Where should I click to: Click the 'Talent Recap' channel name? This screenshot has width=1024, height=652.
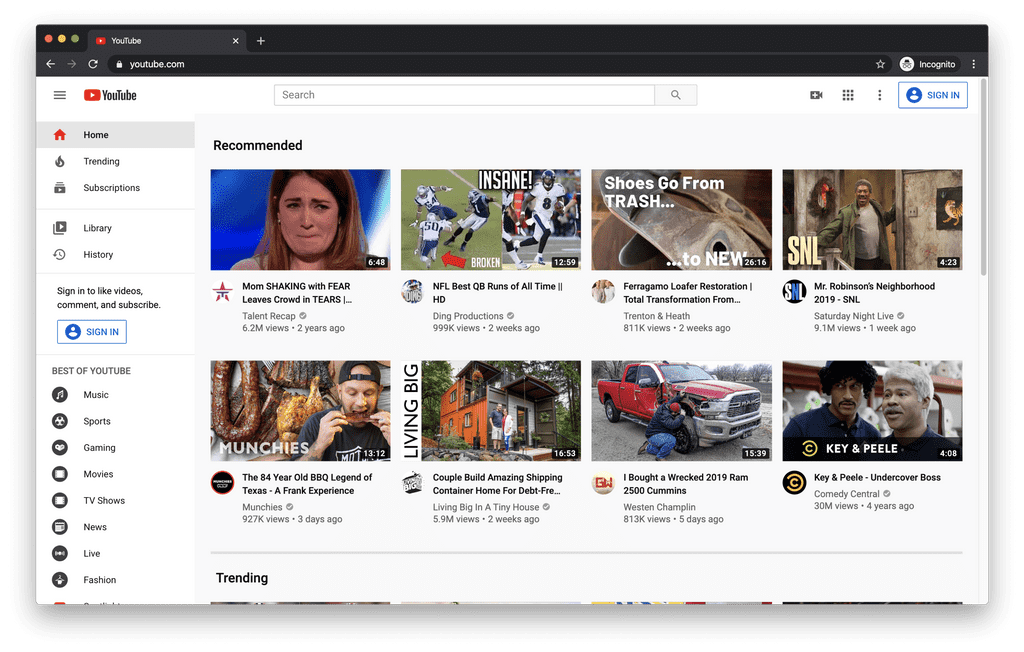(268, 316)
